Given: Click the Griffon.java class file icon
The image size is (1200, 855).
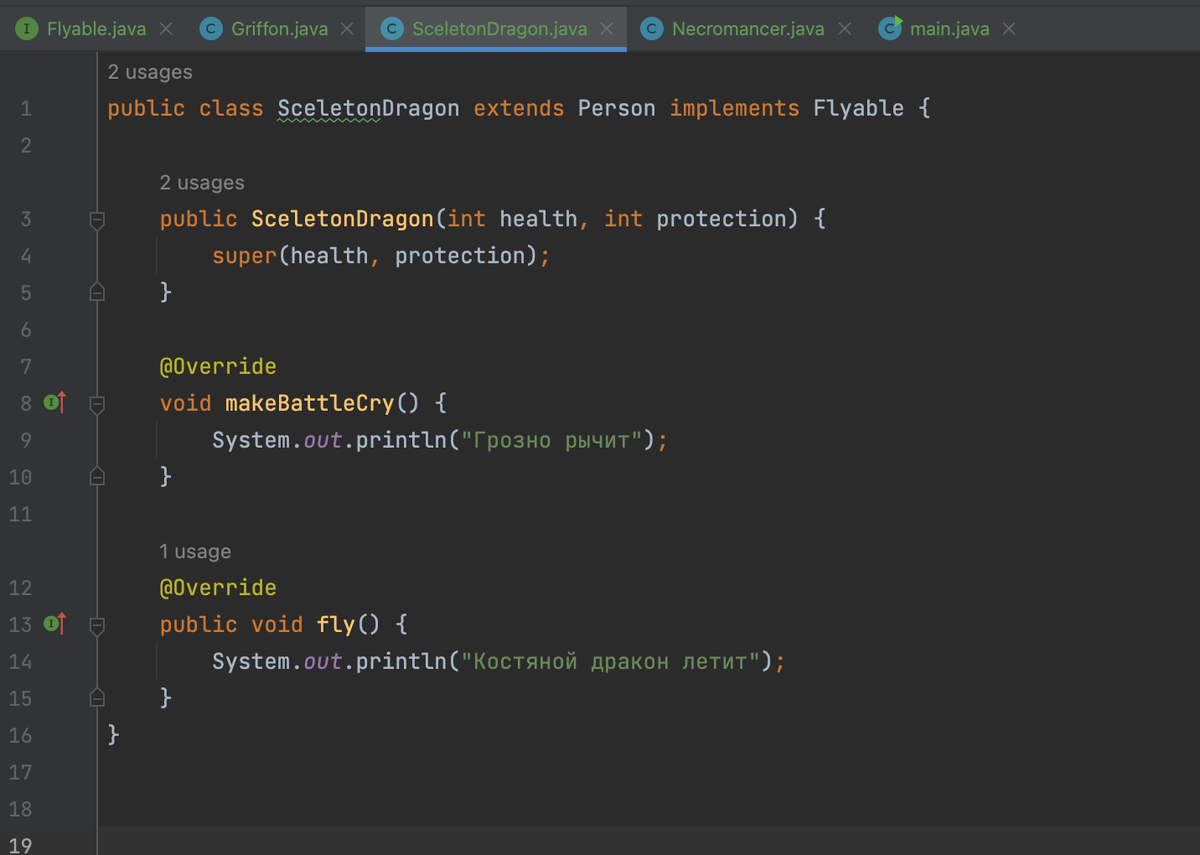Looking at the screenshot, I should [211, 29].
